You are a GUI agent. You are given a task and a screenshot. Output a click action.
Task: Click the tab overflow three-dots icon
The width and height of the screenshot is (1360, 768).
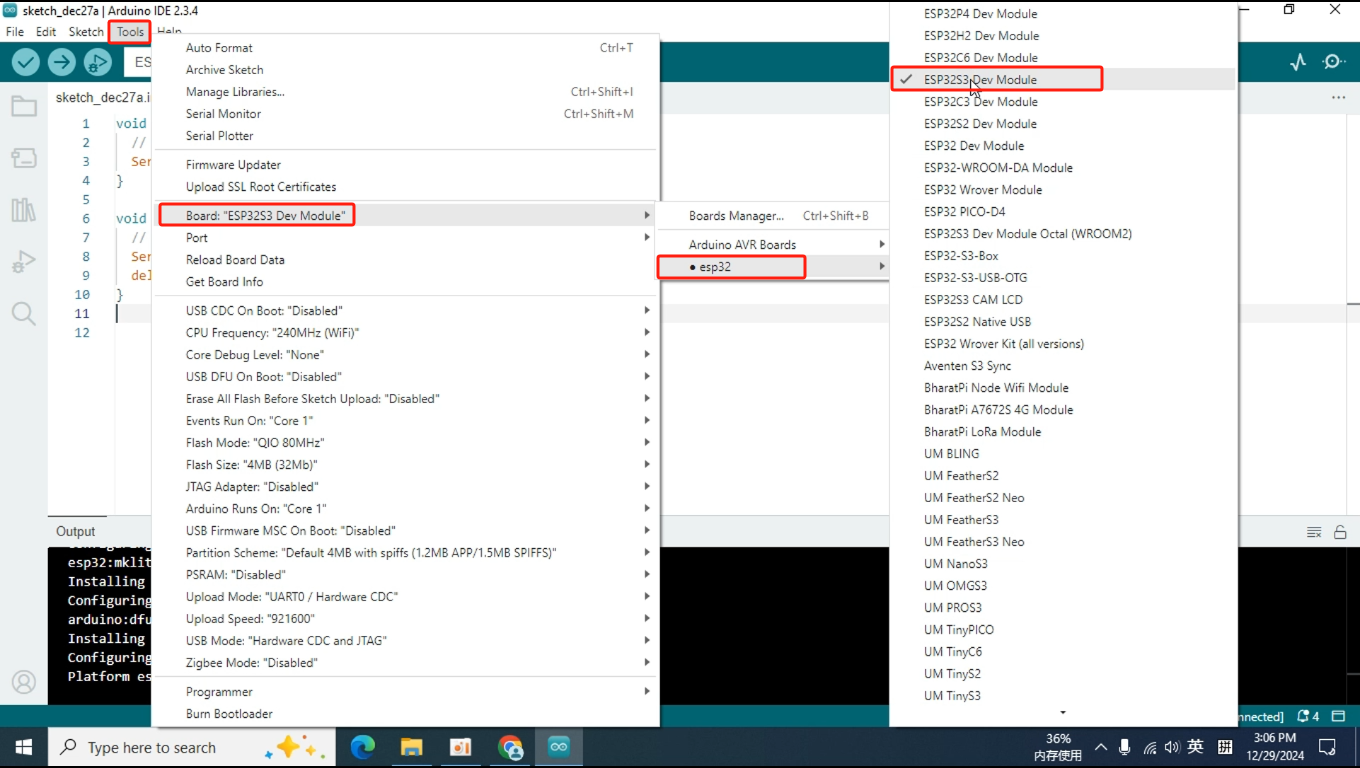point(1338,98)
